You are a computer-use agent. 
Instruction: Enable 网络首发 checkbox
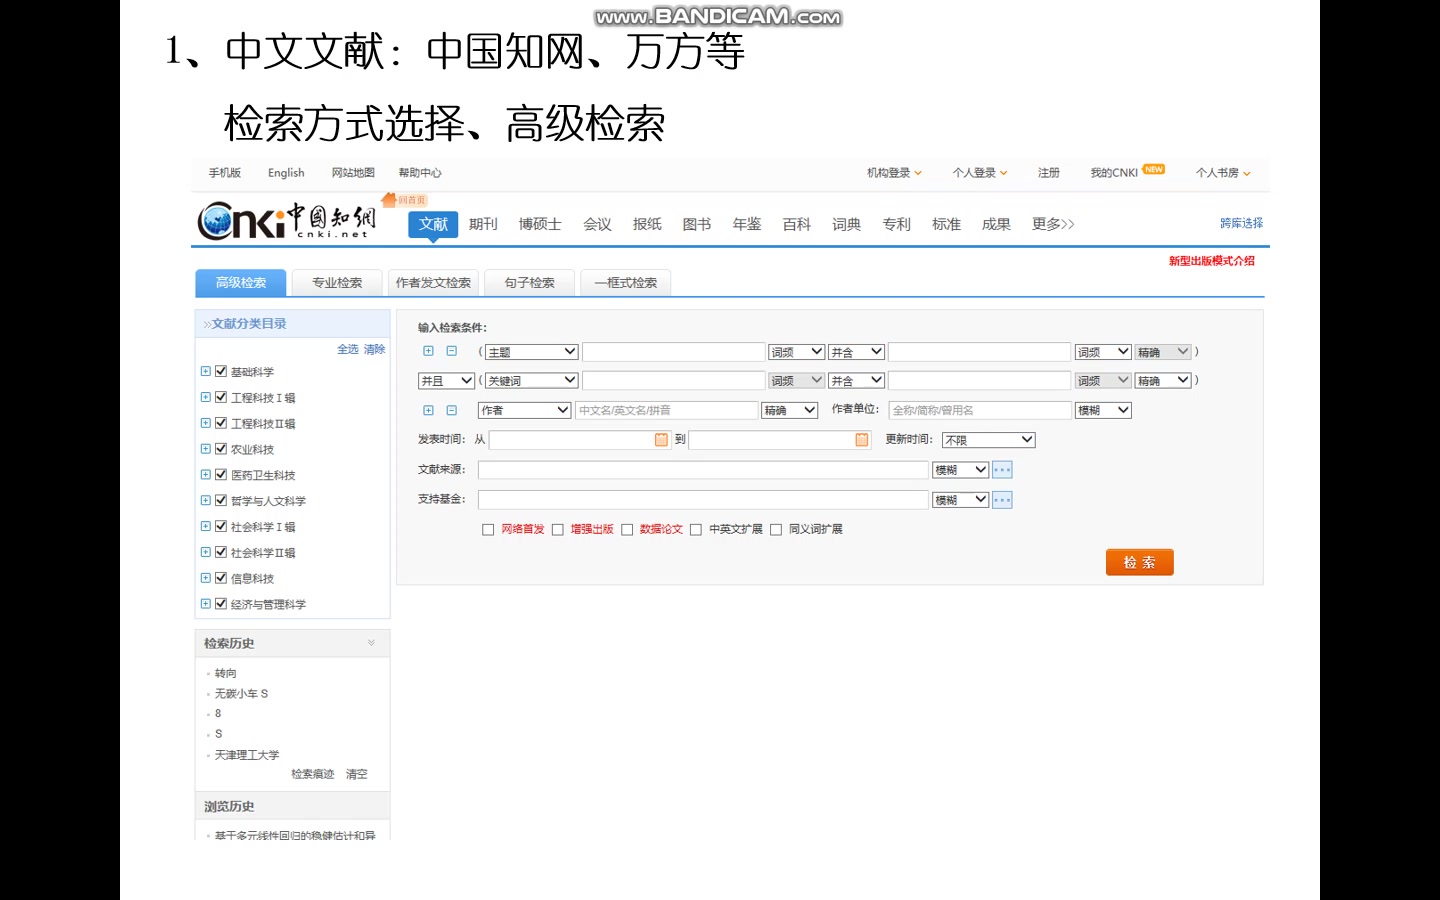click(488, 530)
